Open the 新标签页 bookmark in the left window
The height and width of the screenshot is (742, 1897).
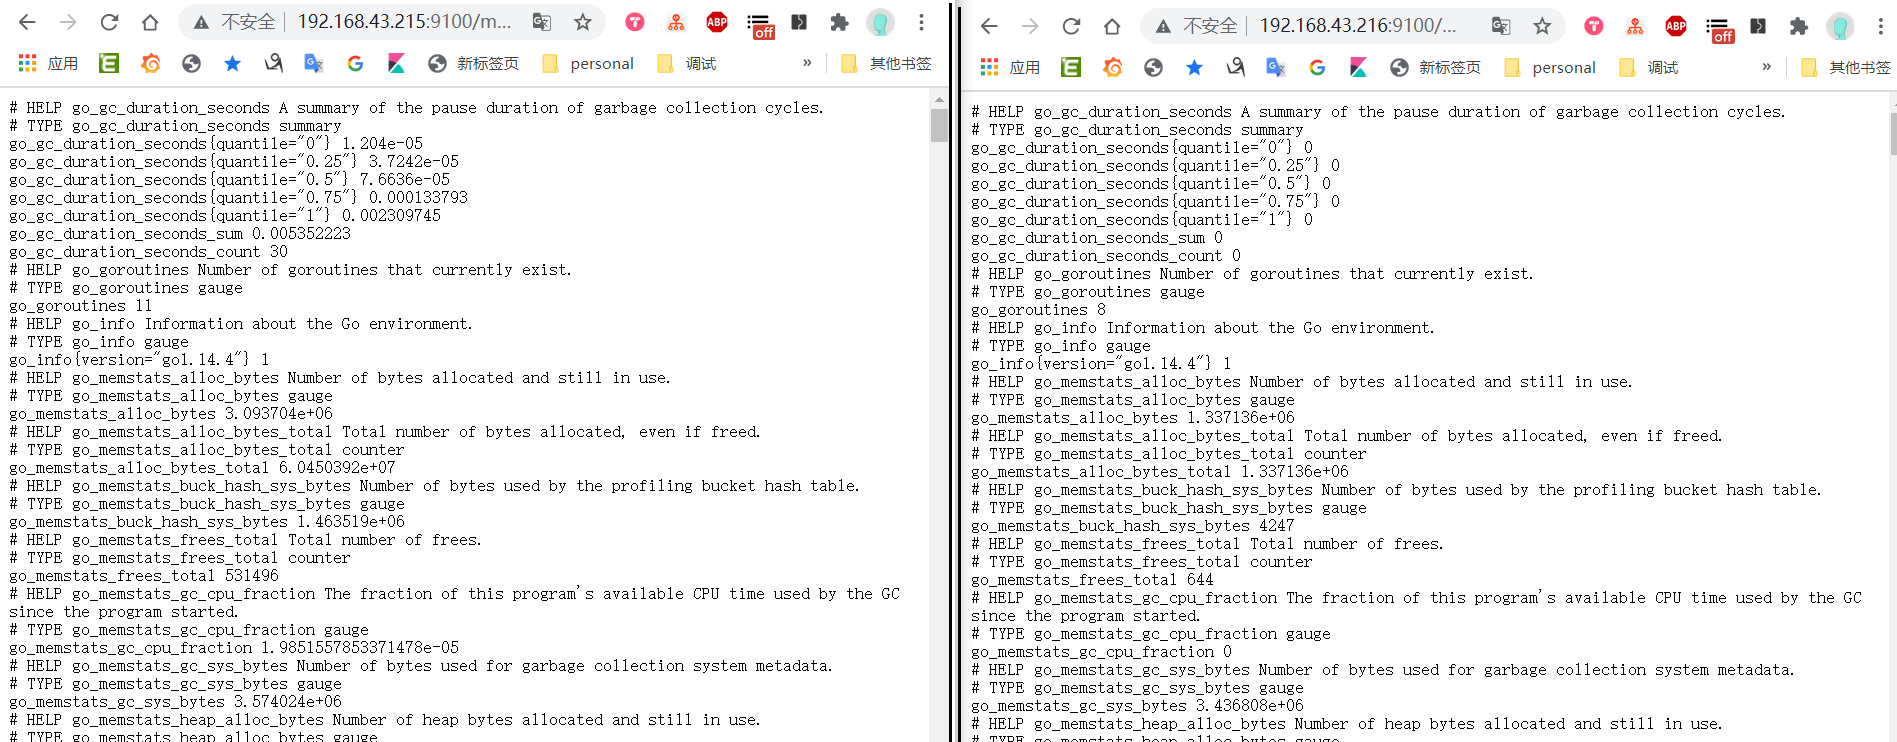(x=473, y=63)
